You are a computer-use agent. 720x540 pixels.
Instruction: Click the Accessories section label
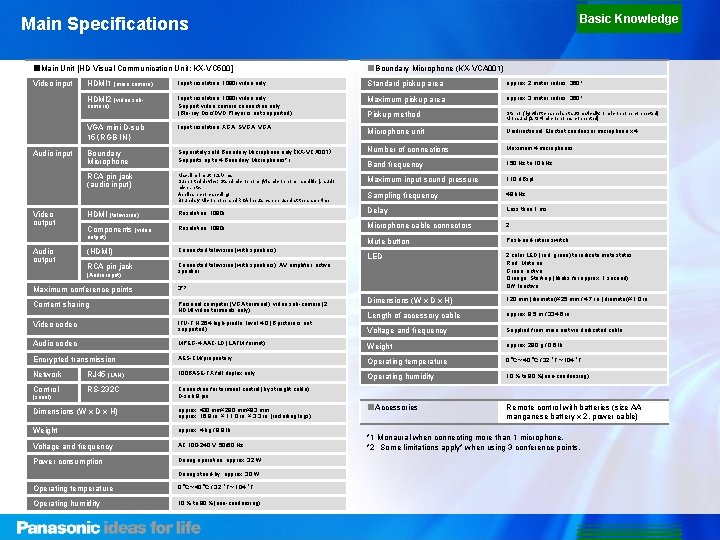click(393, 407)
